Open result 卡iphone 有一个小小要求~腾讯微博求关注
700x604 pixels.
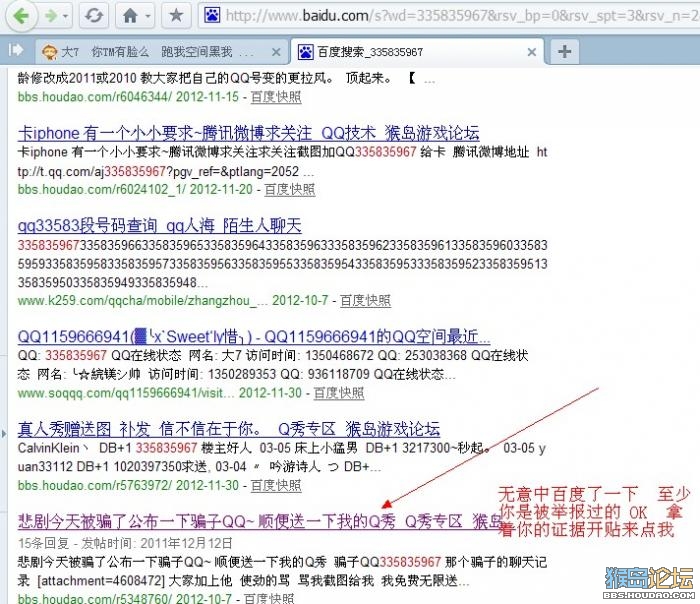249,133
